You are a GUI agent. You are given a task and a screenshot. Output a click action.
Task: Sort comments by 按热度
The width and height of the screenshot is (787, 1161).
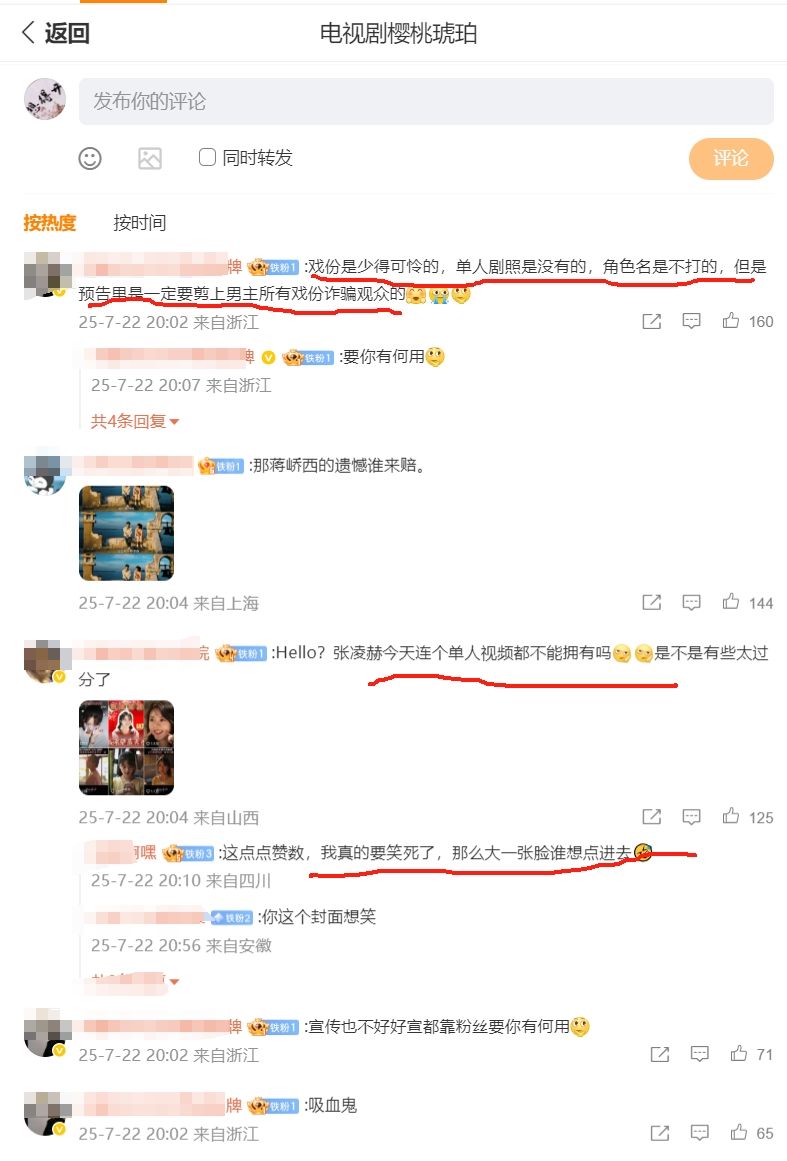tap(50, 222)
